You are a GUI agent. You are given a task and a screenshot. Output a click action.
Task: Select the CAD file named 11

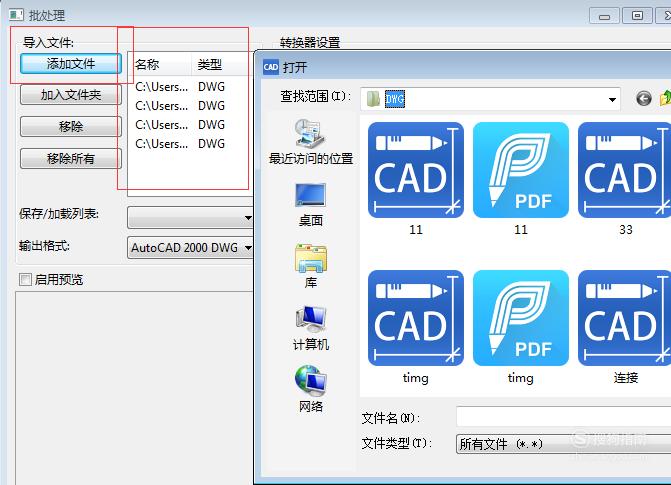[x=416, y=179]
